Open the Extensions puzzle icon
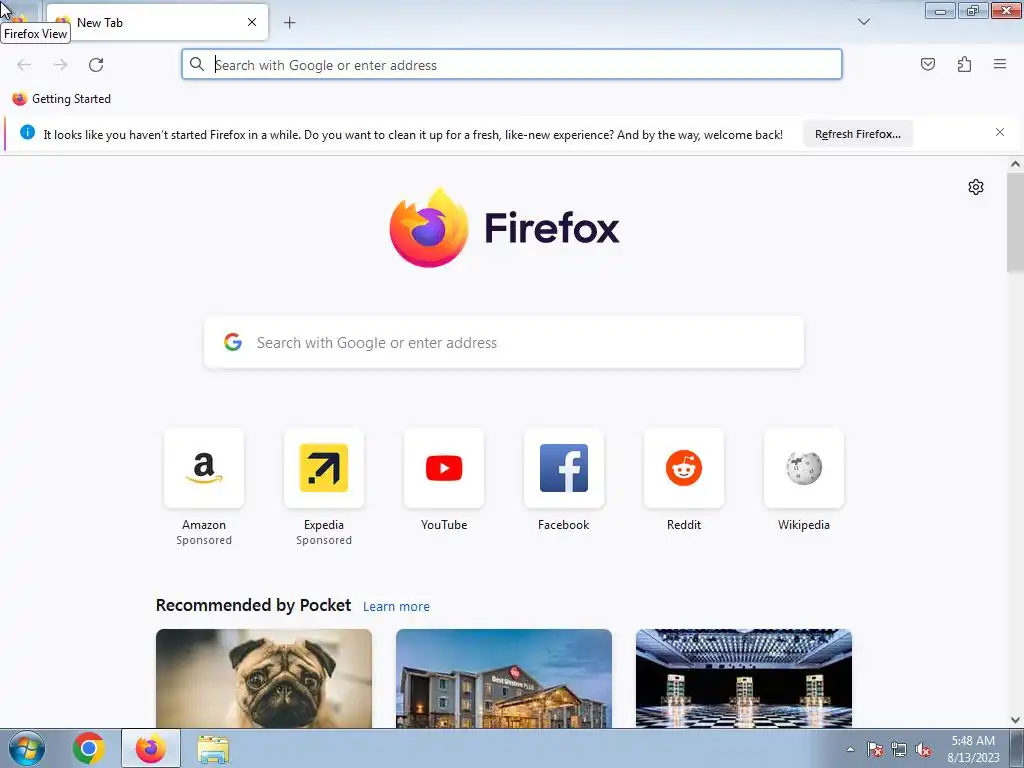The width and height of the screenshot is (1024, 768). point(964,64)
